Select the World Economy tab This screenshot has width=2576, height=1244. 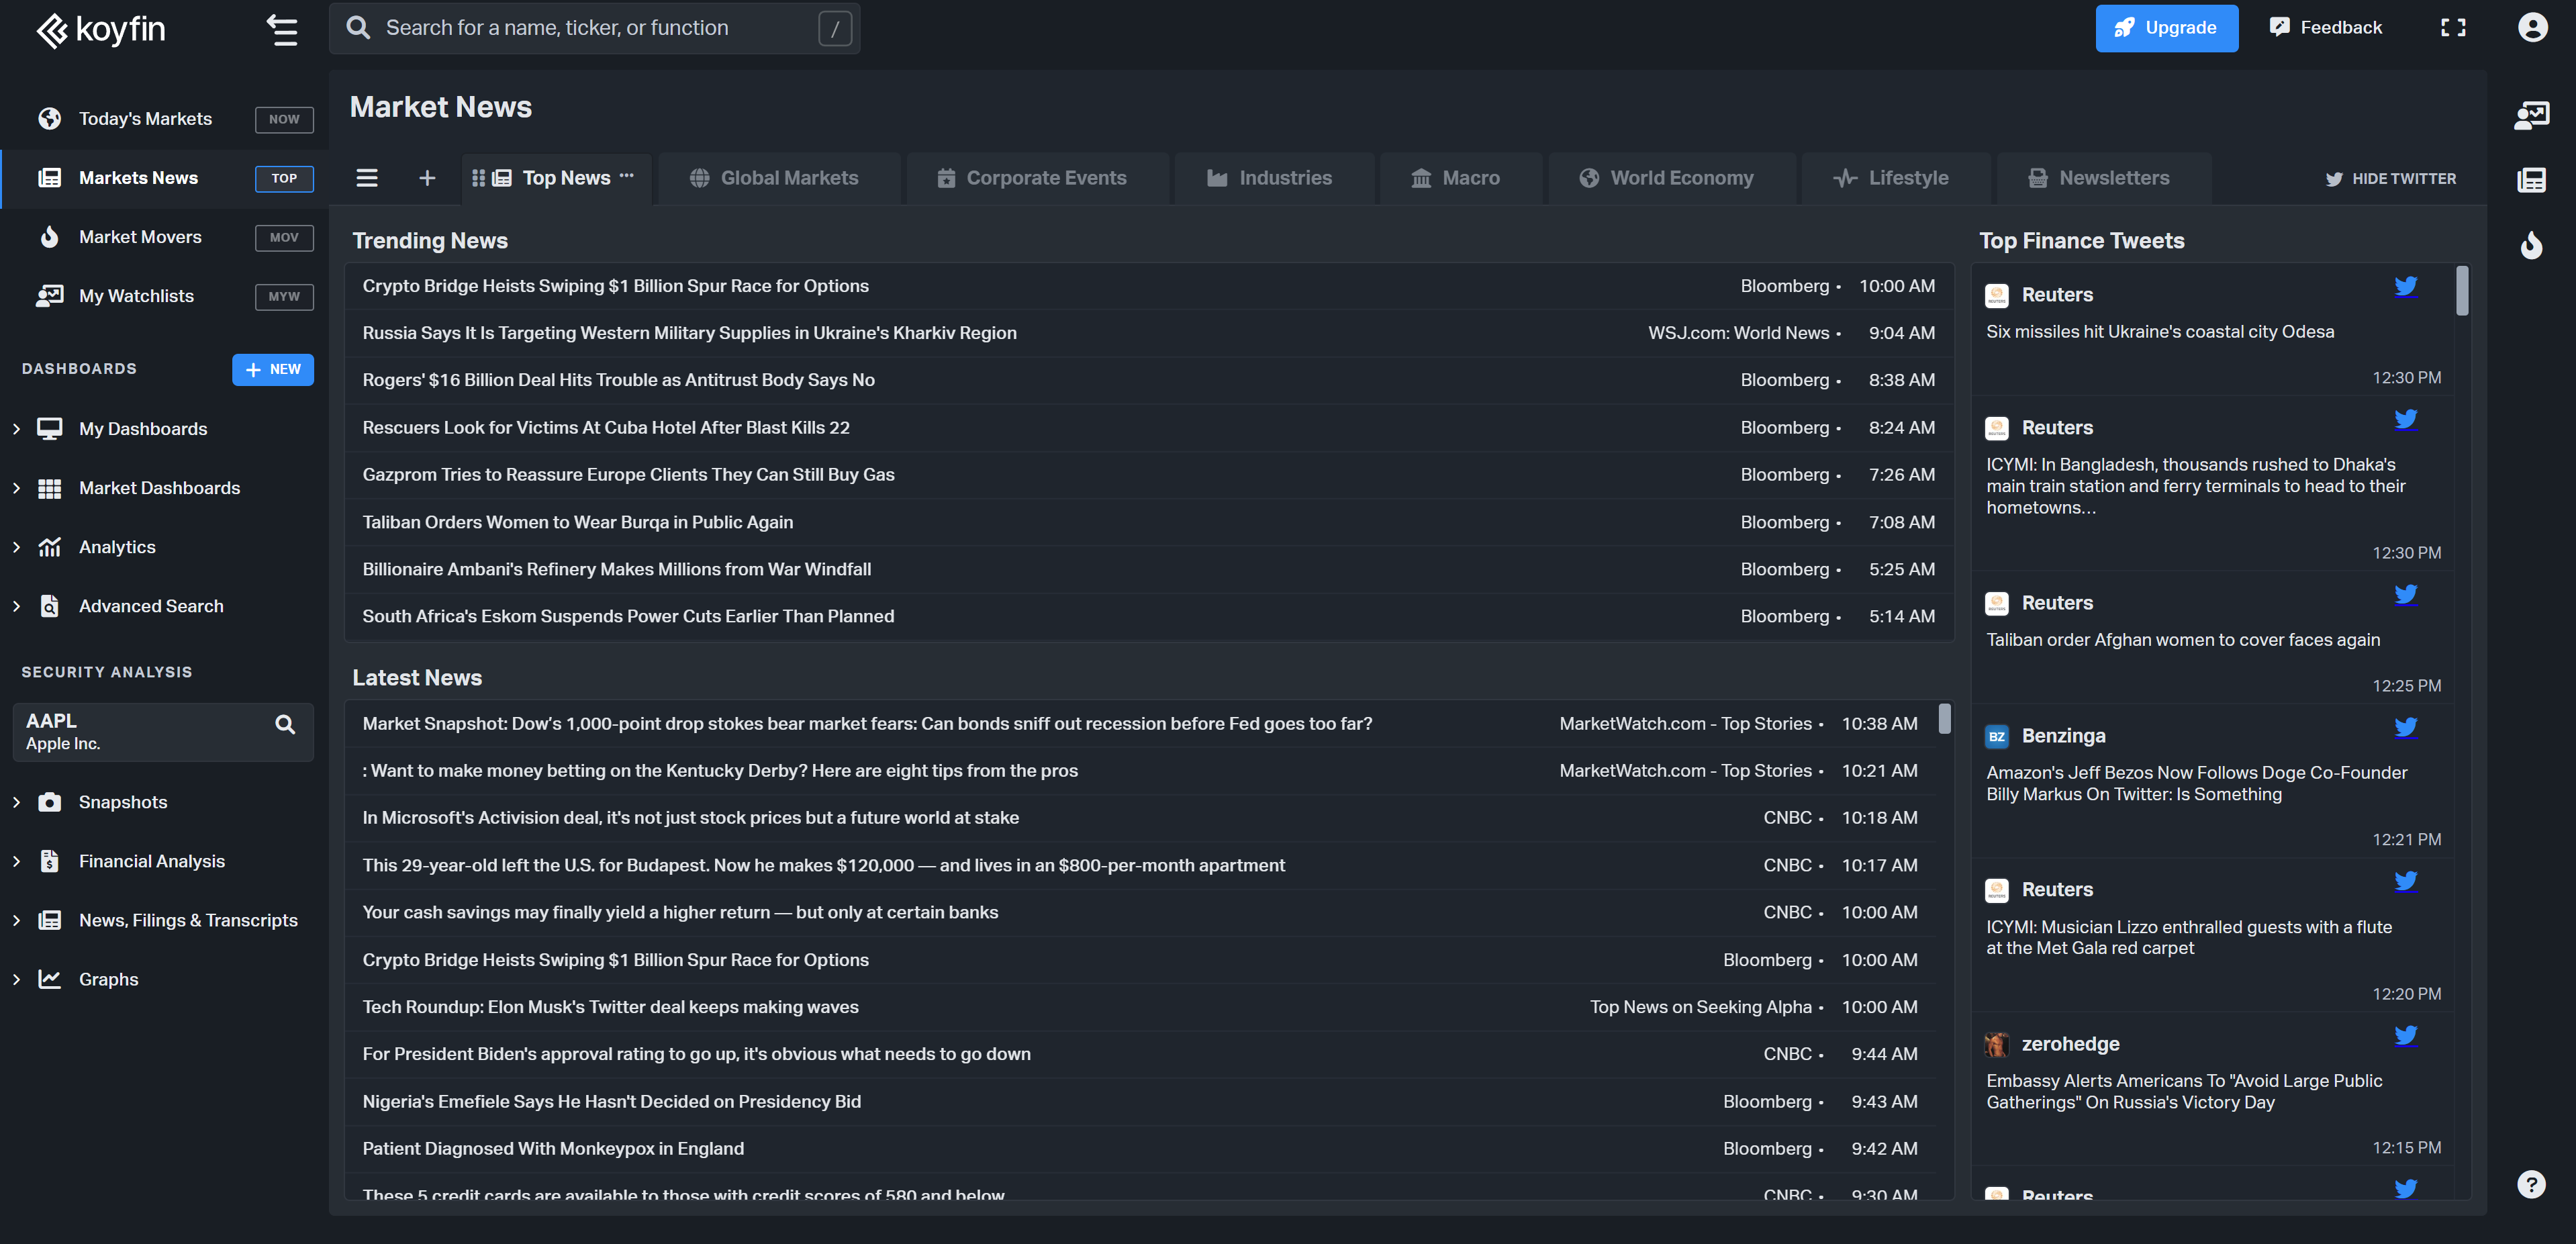(x=1672, y=178)
